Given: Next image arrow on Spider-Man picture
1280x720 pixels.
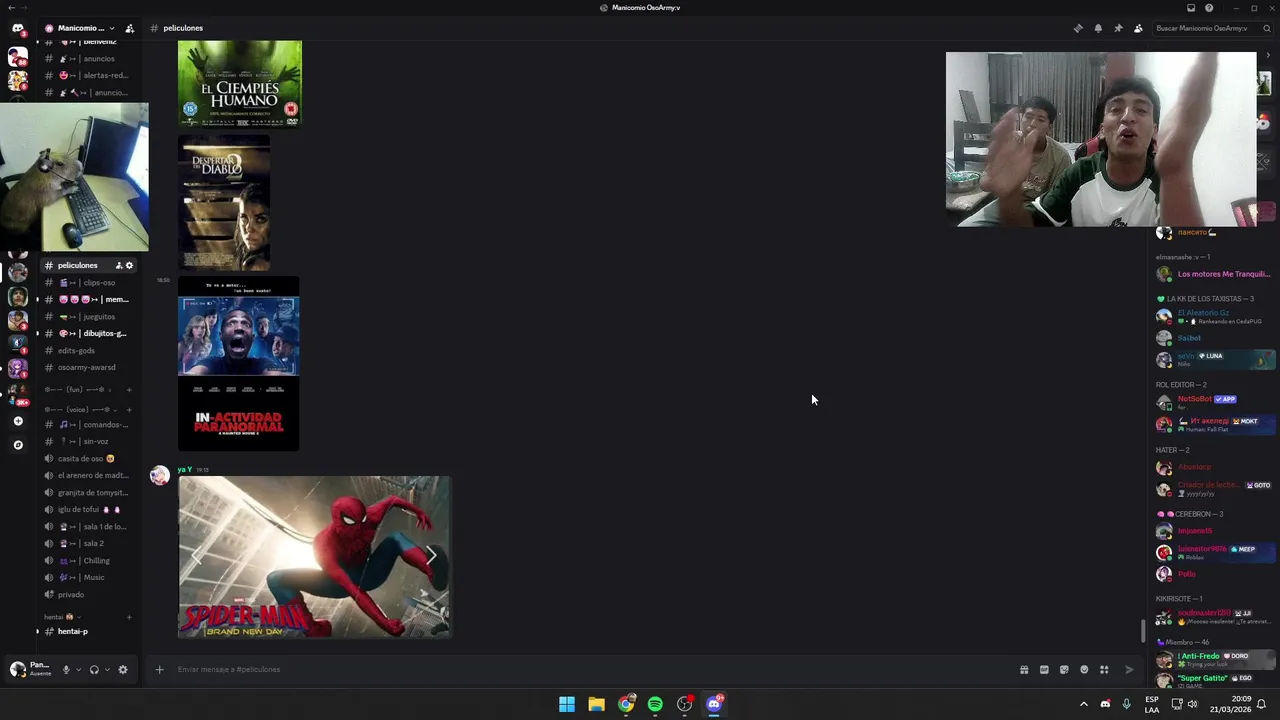Looking at the screenshot, I should [x=431, y=556].
